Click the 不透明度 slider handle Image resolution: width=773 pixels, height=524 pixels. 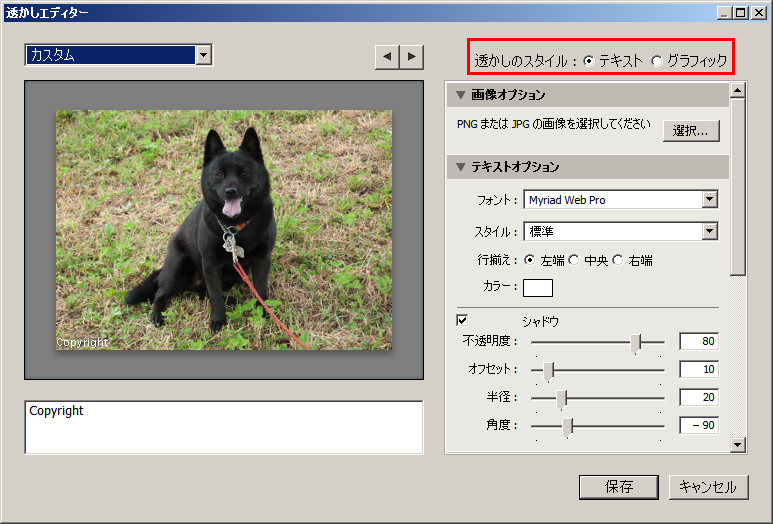[636, 342]
